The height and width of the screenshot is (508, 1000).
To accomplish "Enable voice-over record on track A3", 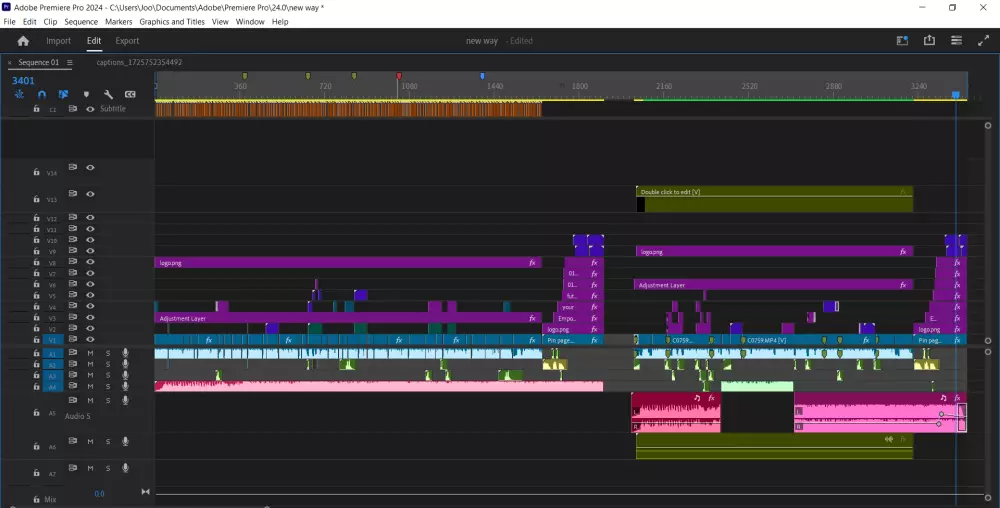I will coord(126,375).
